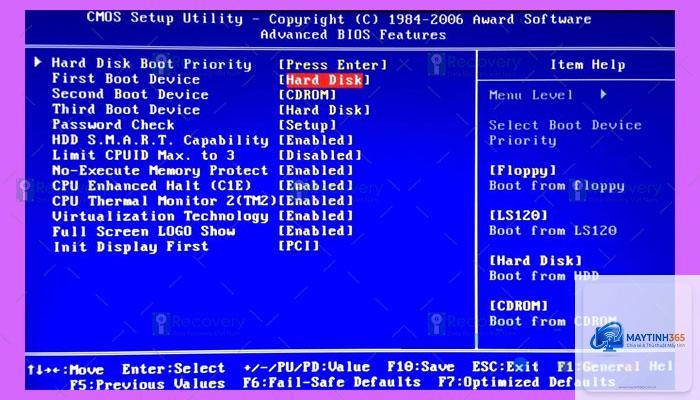Click the Boot from CDROM description
Screen dimensions: 700x400
pyautogui.click(x=553, y=321)
